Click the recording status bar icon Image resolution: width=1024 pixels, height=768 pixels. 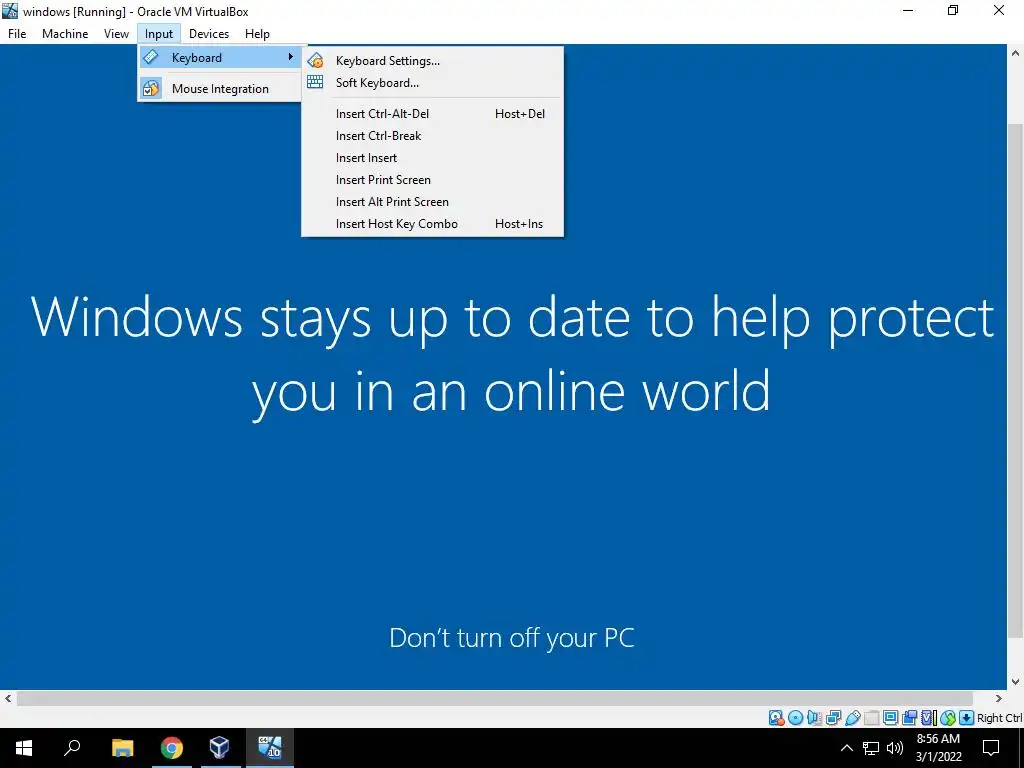pyautogui.click(x=909, y=718)
